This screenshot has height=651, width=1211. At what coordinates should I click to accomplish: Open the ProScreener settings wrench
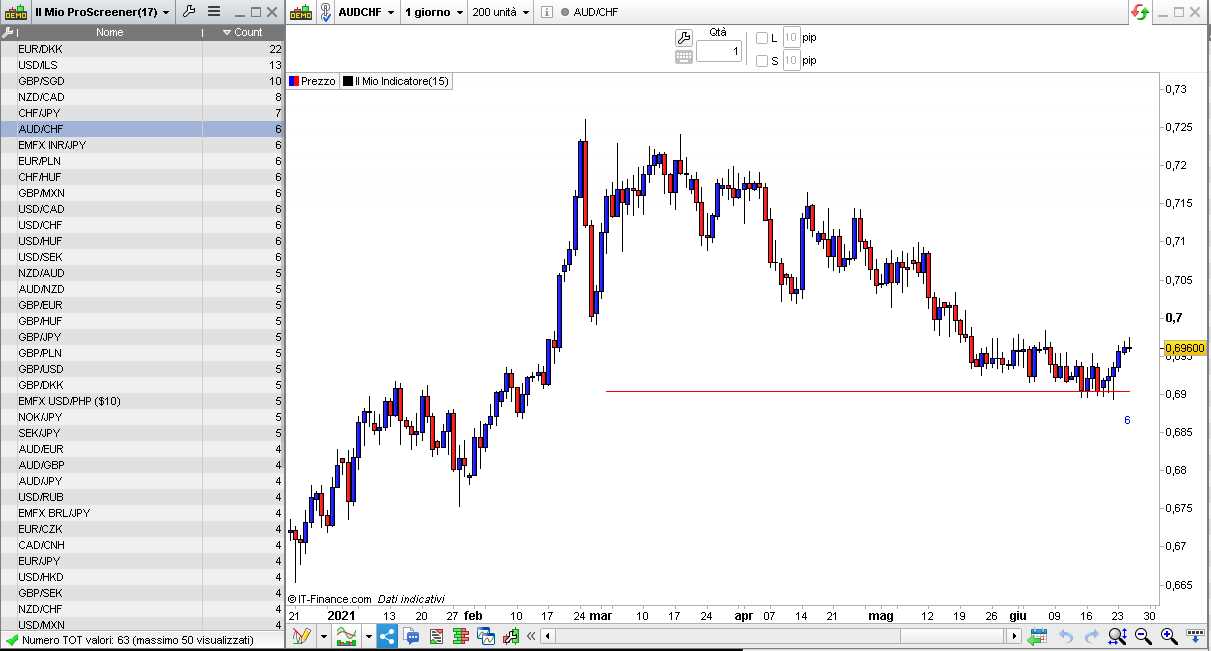tap(189, 12)
